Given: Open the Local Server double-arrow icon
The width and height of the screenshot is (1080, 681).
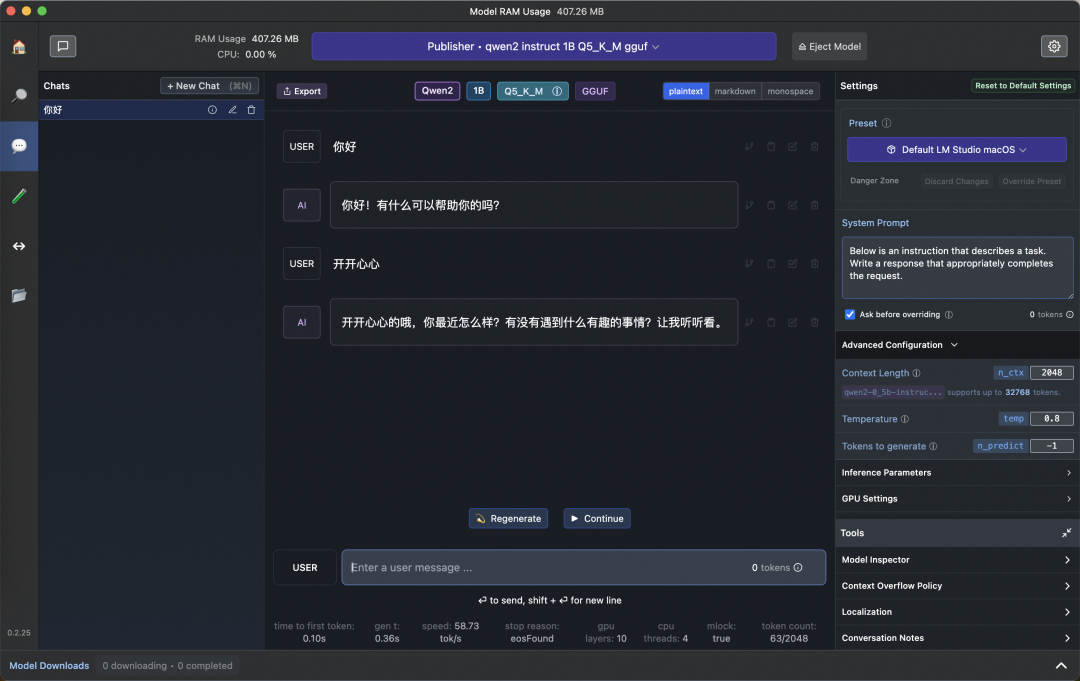Looking at the screenshot, I should pyautogui.click(x=19, y=246).
